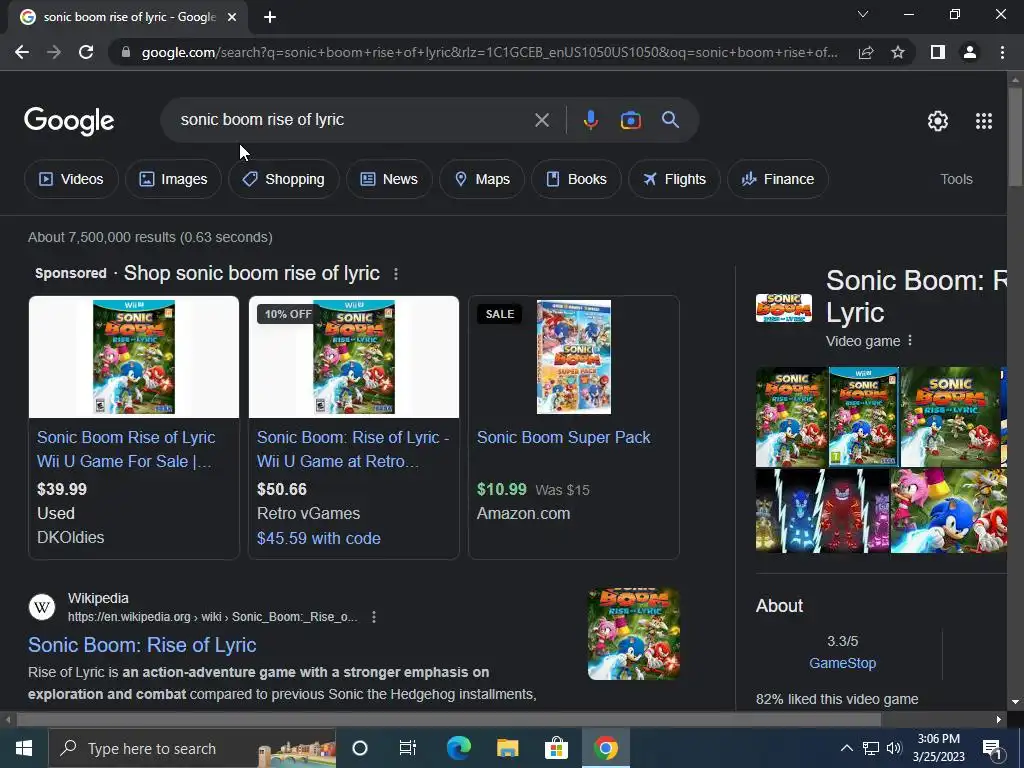Open File Explorer from the taskbar
Screen dimensions: 1024x768
pyautogui.click(x=507, y=748)
